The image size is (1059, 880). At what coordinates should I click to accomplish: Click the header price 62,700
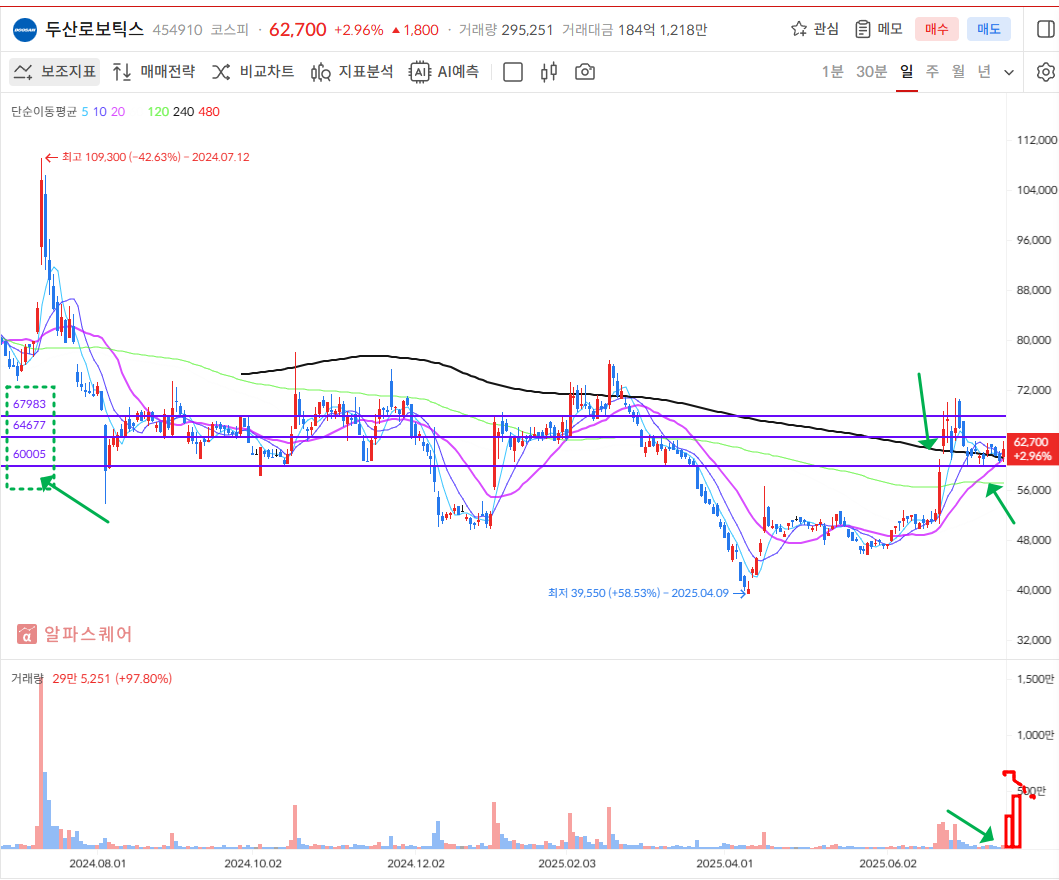298,30
